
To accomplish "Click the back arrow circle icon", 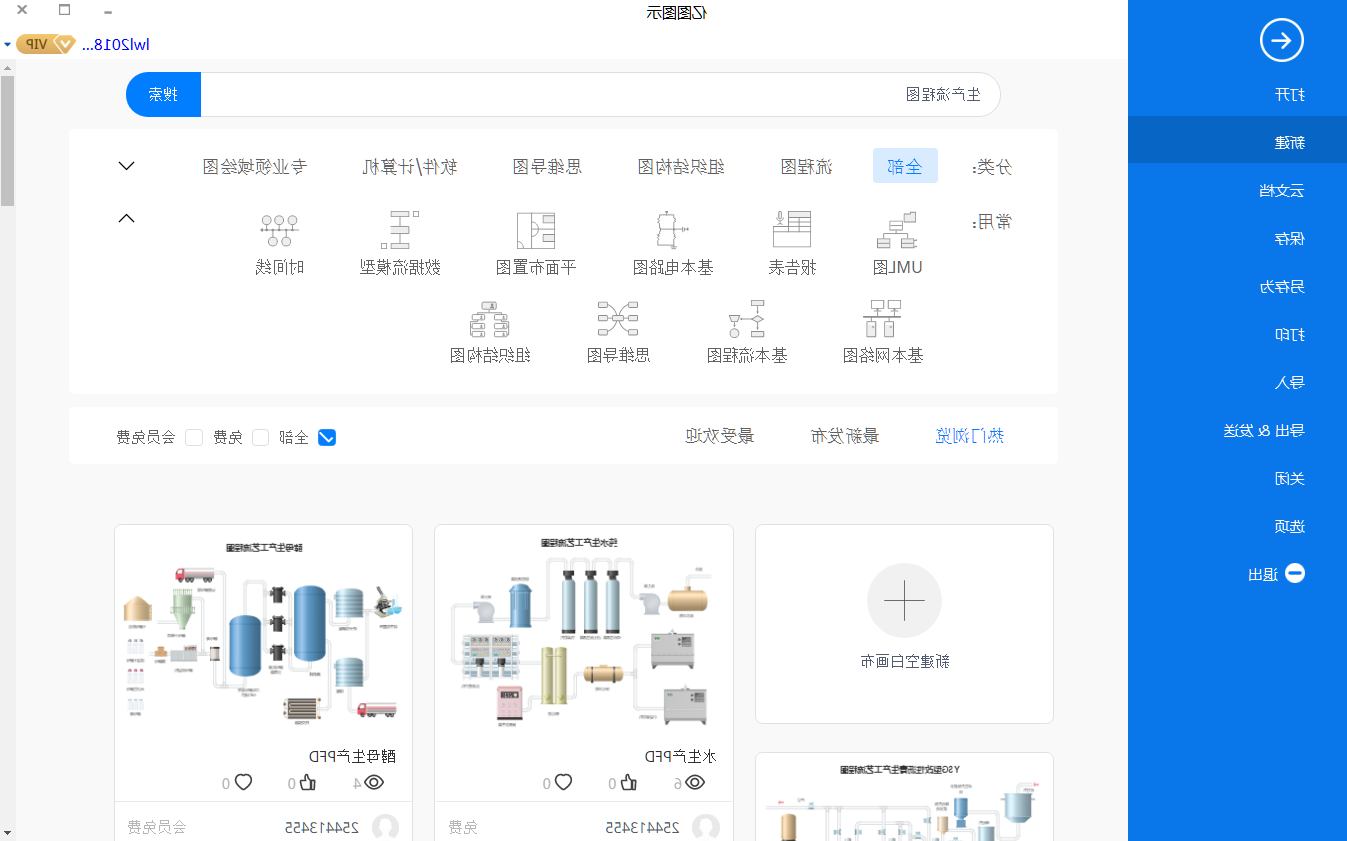I will (x=1281, y=41).
